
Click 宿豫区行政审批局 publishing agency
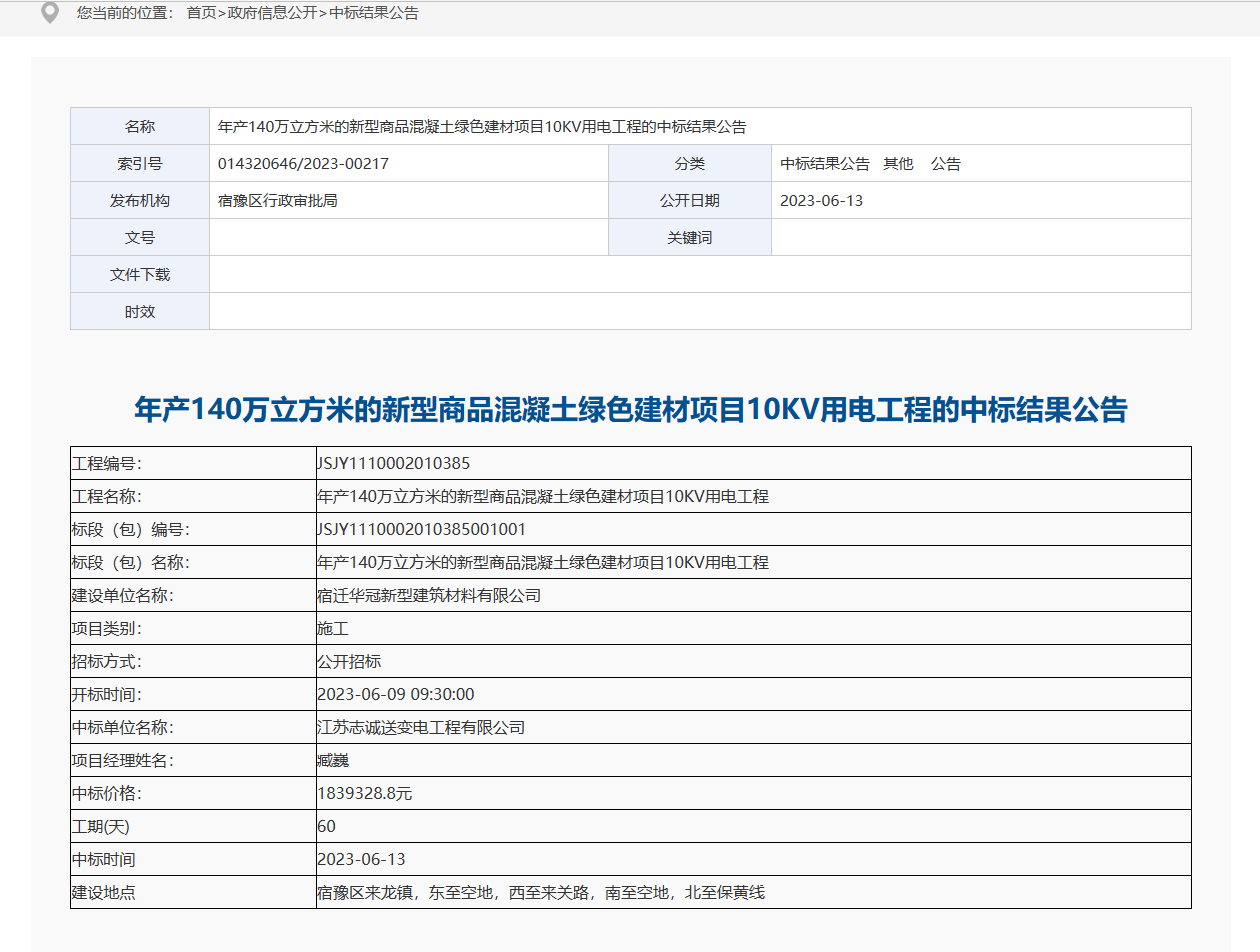point(278,201)
